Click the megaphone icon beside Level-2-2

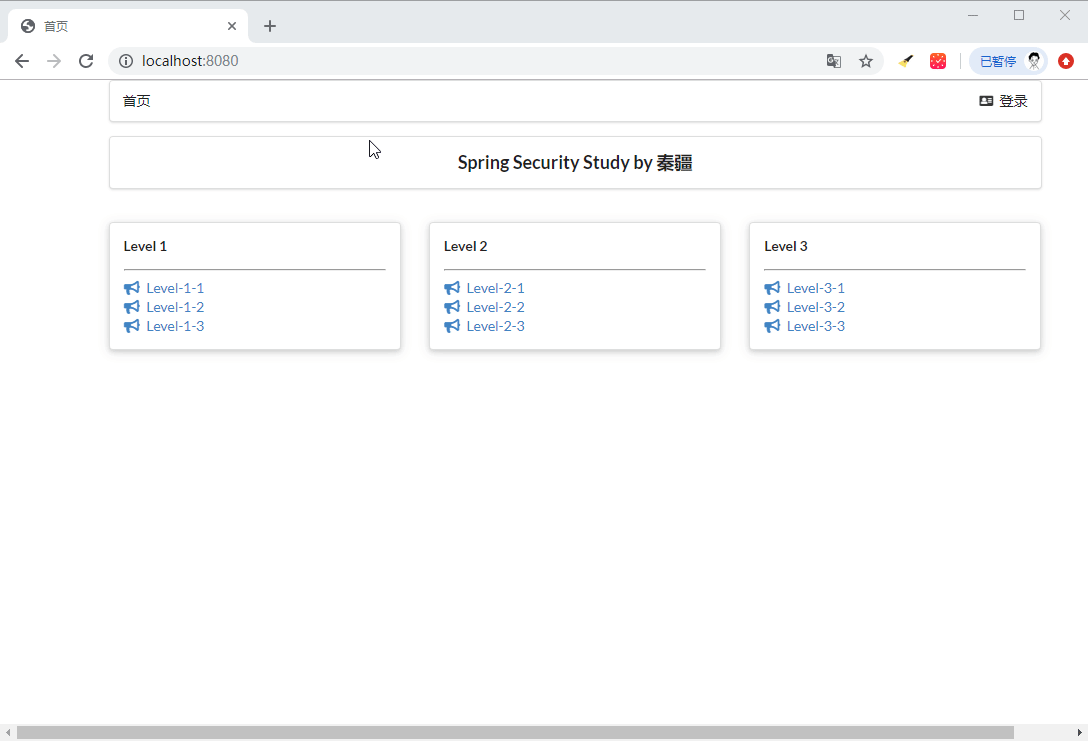click(452, 307)
